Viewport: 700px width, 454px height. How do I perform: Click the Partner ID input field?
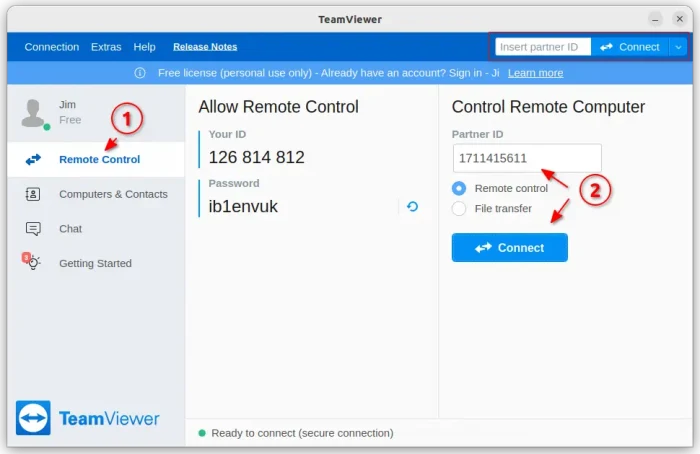(526, 158)
